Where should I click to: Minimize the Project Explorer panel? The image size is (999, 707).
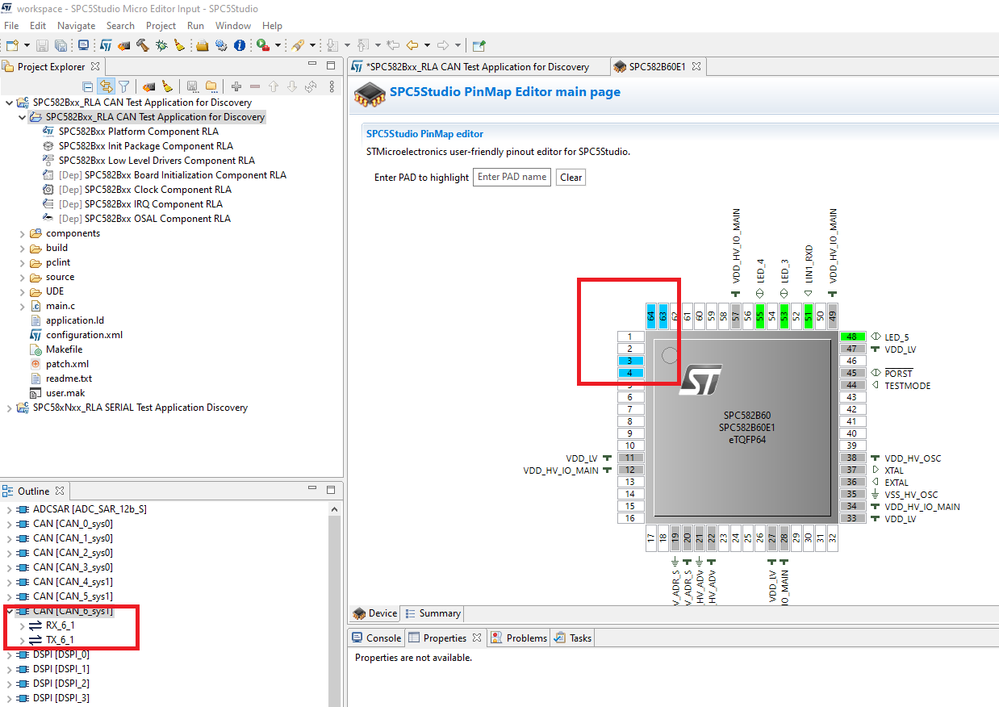point(312,64)
